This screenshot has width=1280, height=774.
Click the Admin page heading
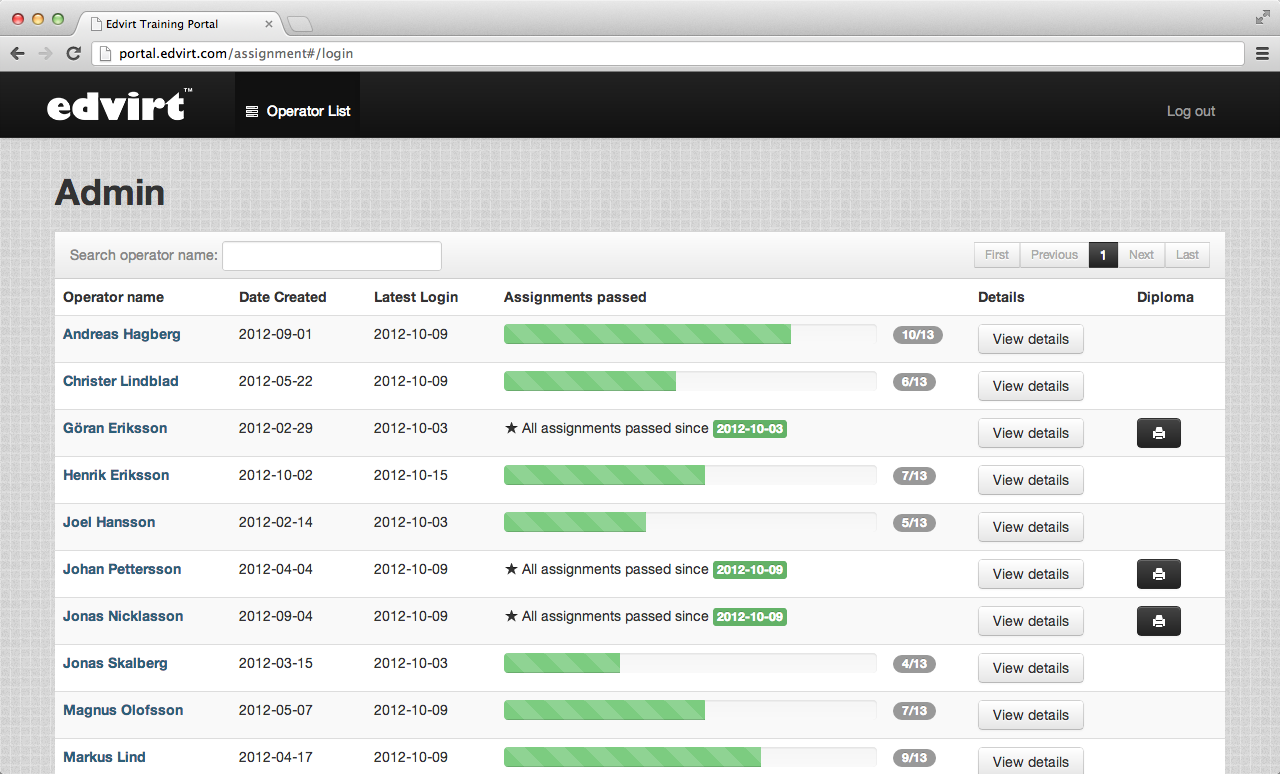coord(110,192)
